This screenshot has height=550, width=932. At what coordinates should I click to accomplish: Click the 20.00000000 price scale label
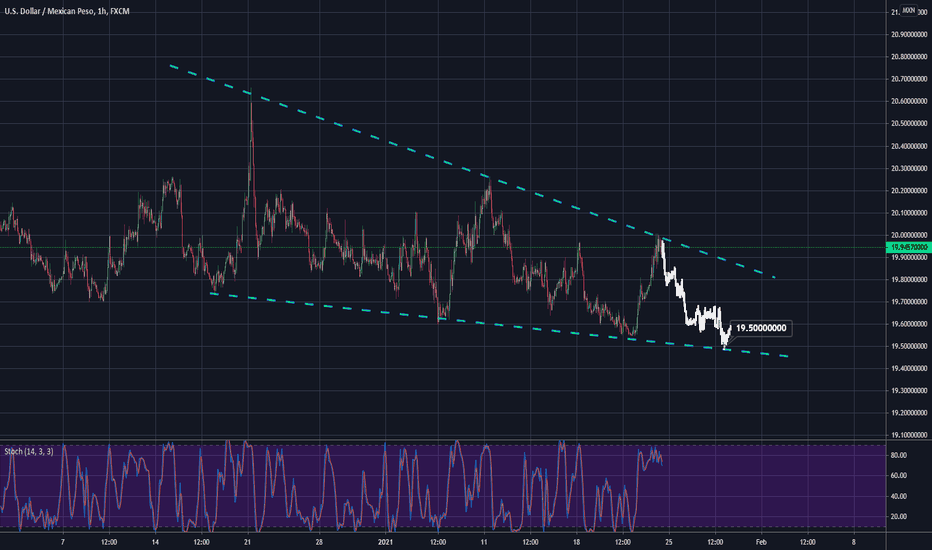coord(909,235)
